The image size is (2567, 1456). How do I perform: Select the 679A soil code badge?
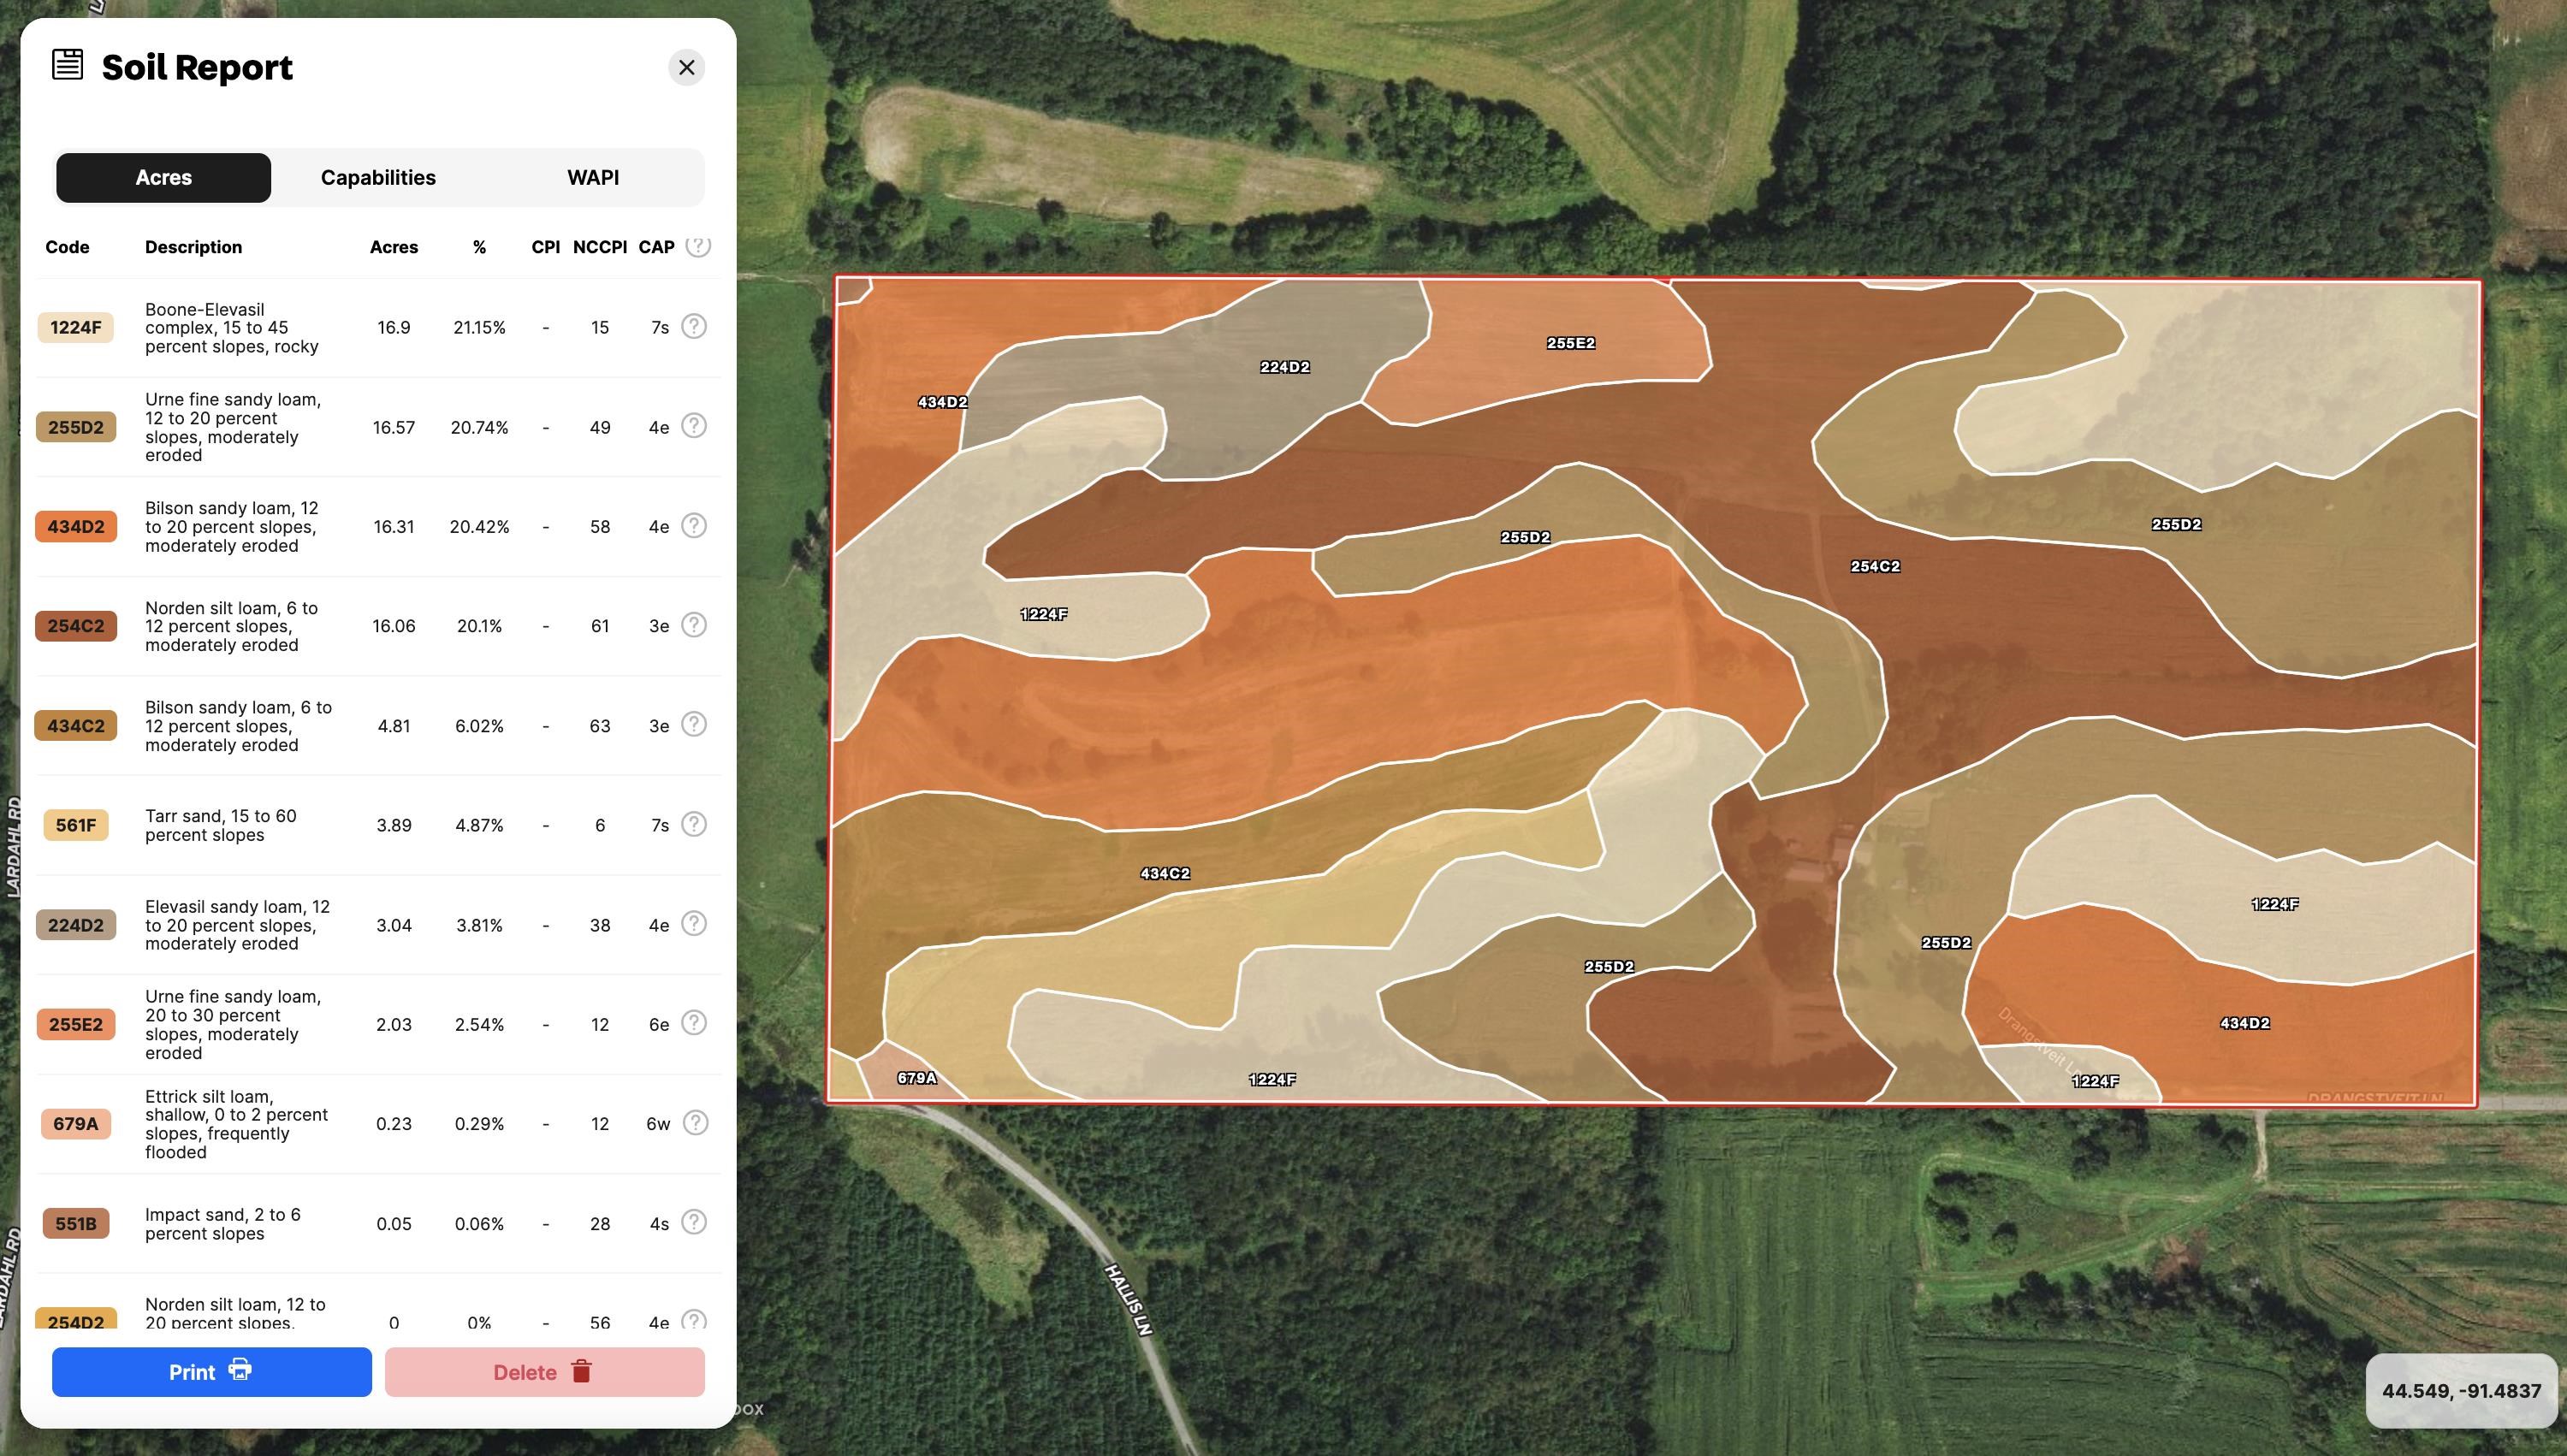76,1124
